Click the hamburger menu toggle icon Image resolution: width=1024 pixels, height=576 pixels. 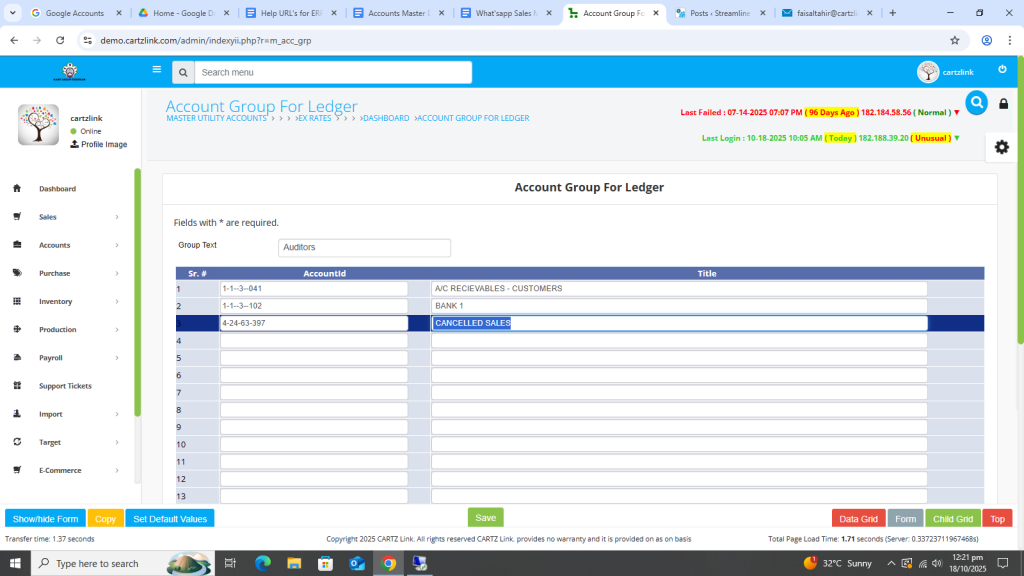[x=157, y=70]
